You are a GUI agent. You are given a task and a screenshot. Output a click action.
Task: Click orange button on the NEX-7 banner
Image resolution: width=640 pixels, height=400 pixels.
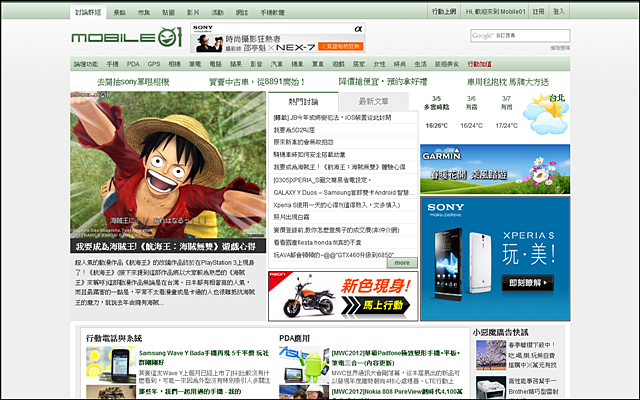coord(340,47)
